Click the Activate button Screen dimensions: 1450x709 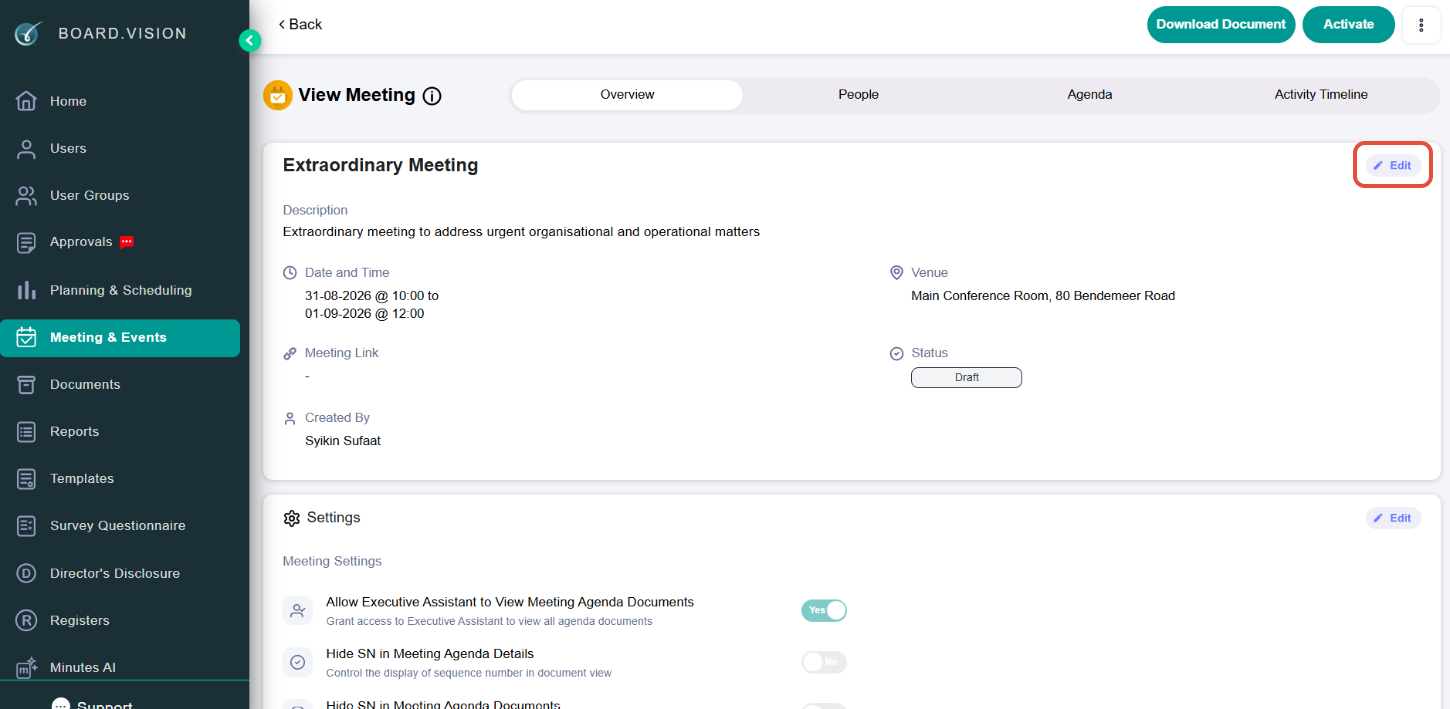pos(1348,25)
